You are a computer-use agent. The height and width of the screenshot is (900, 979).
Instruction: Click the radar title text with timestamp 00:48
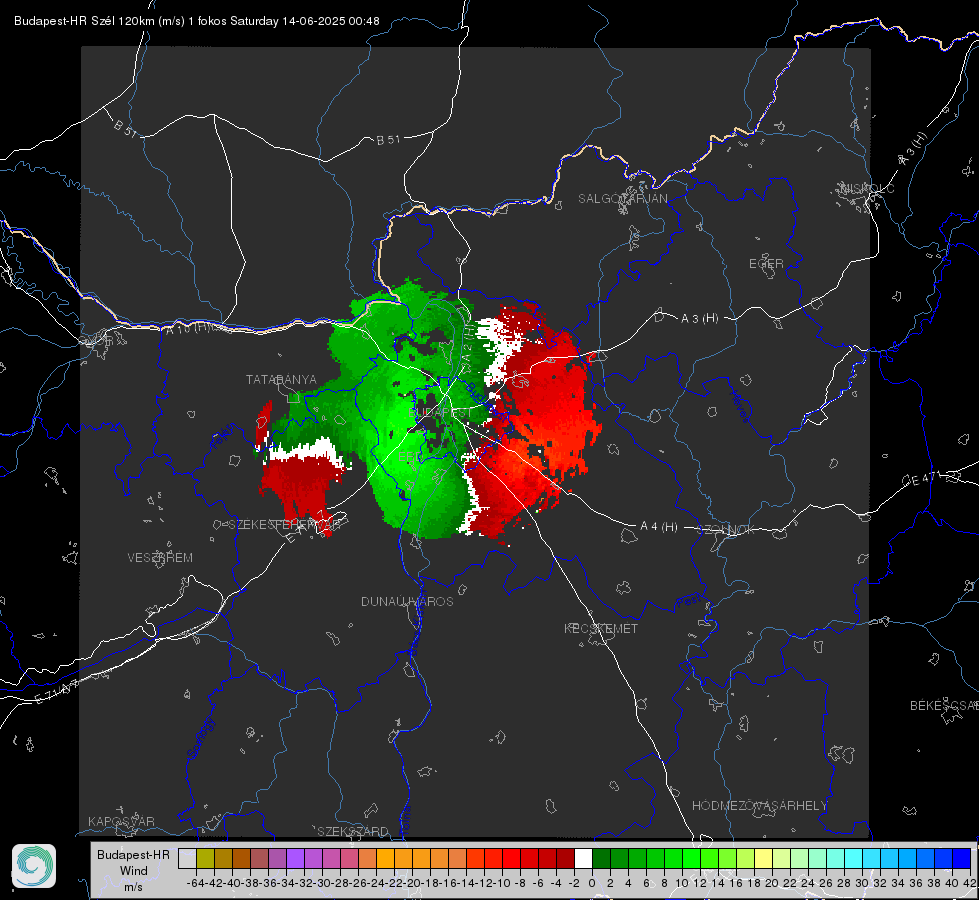click(197, 21)
